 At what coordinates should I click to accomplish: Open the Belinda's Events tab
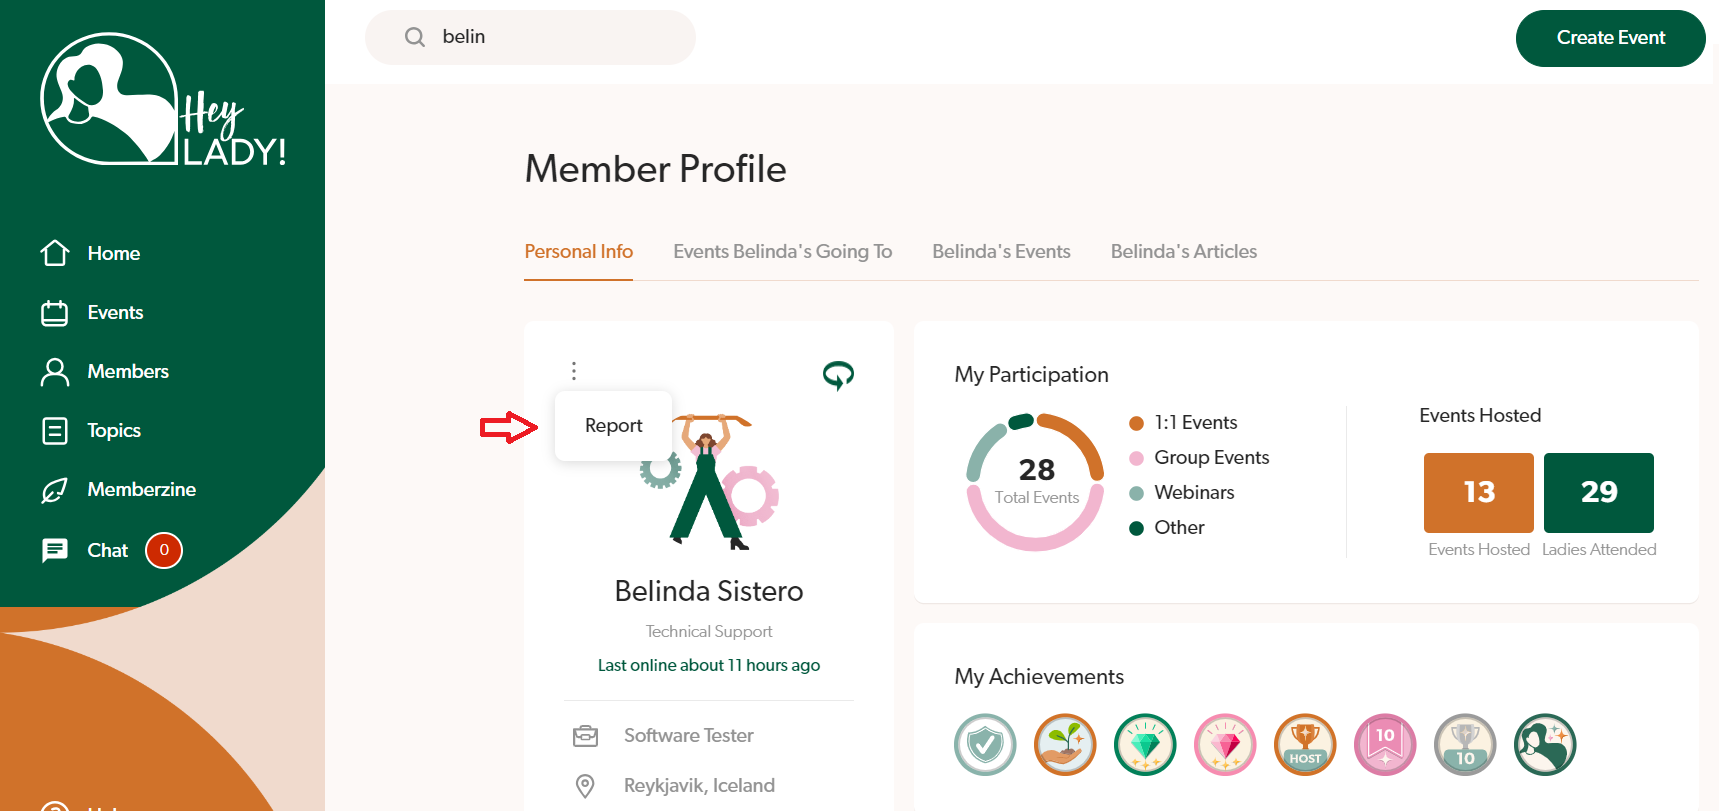[x=1001, y=252]
